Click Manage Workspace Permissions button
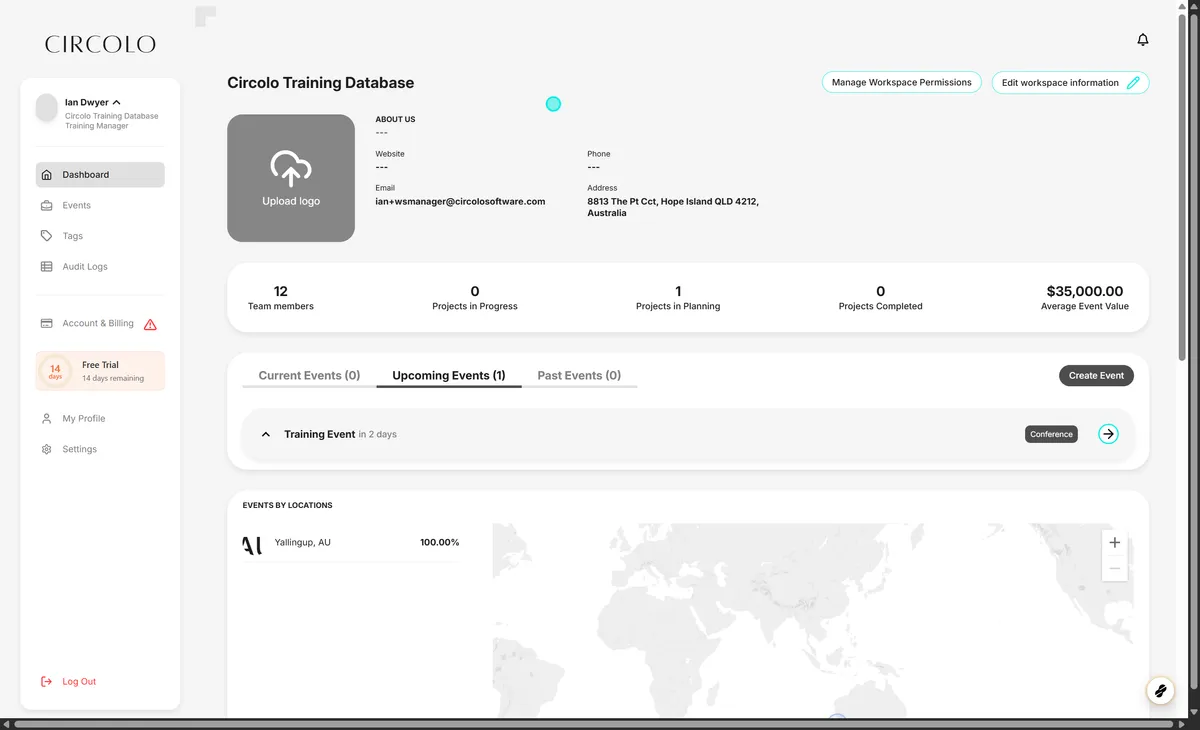 902,83
